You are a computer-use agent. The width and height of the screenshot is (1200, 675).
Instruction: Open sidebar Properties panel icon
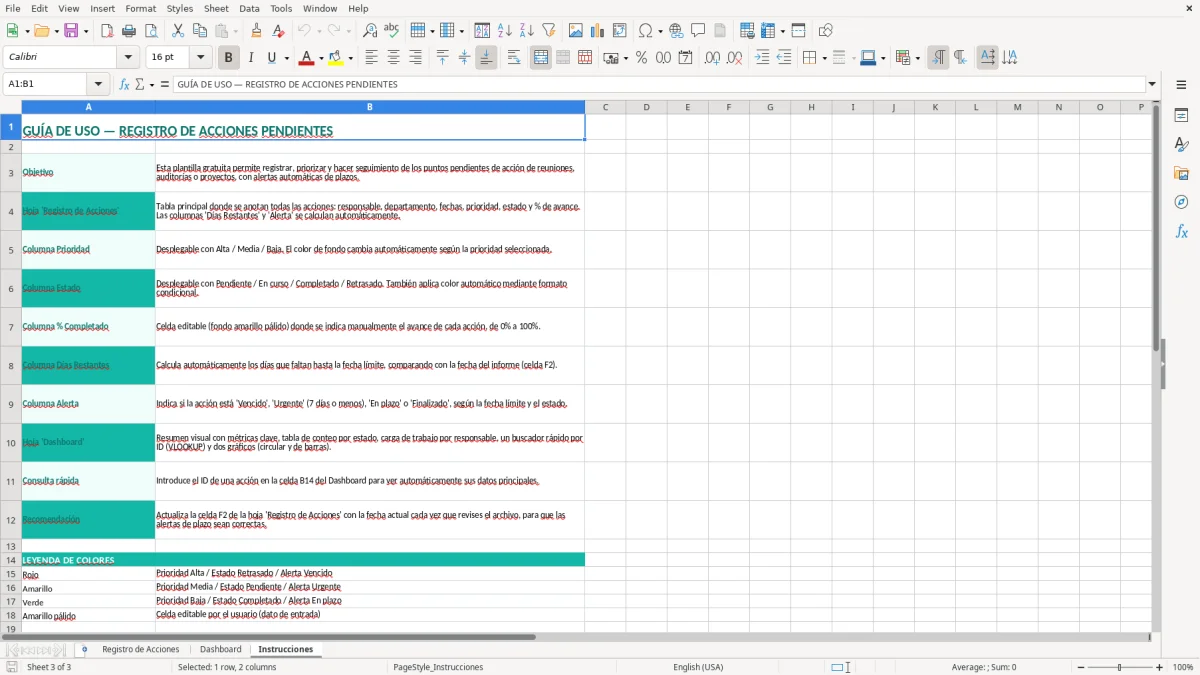point(1181,116)
